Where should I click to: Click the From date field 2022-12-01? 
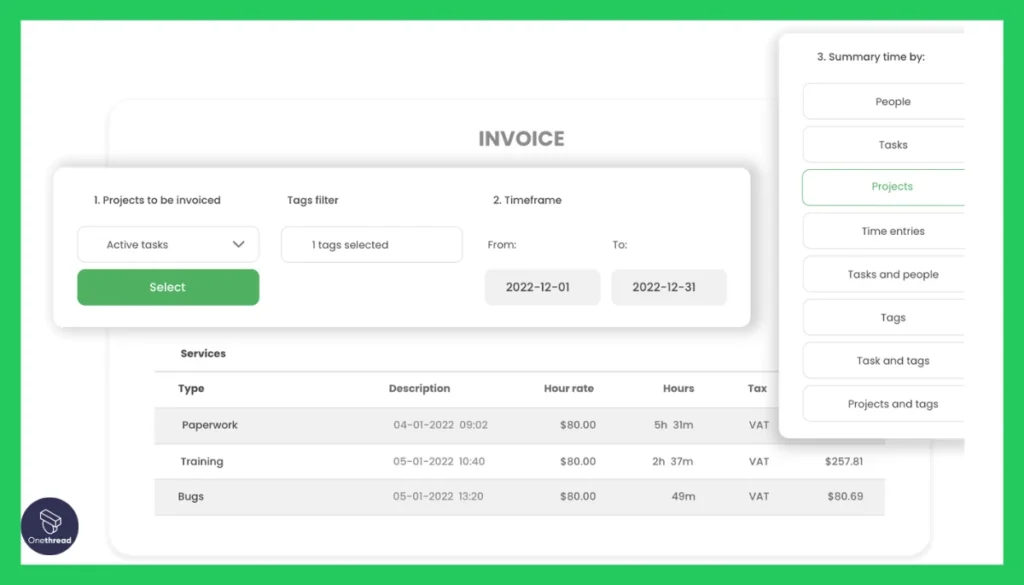pos(542,287)
